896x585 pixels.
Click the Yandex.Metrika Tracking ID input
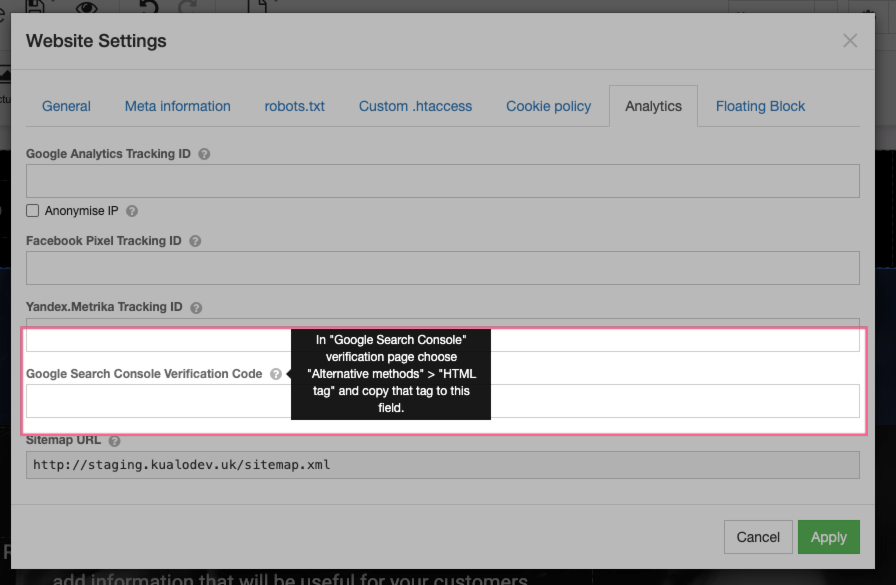coord(443,335)
